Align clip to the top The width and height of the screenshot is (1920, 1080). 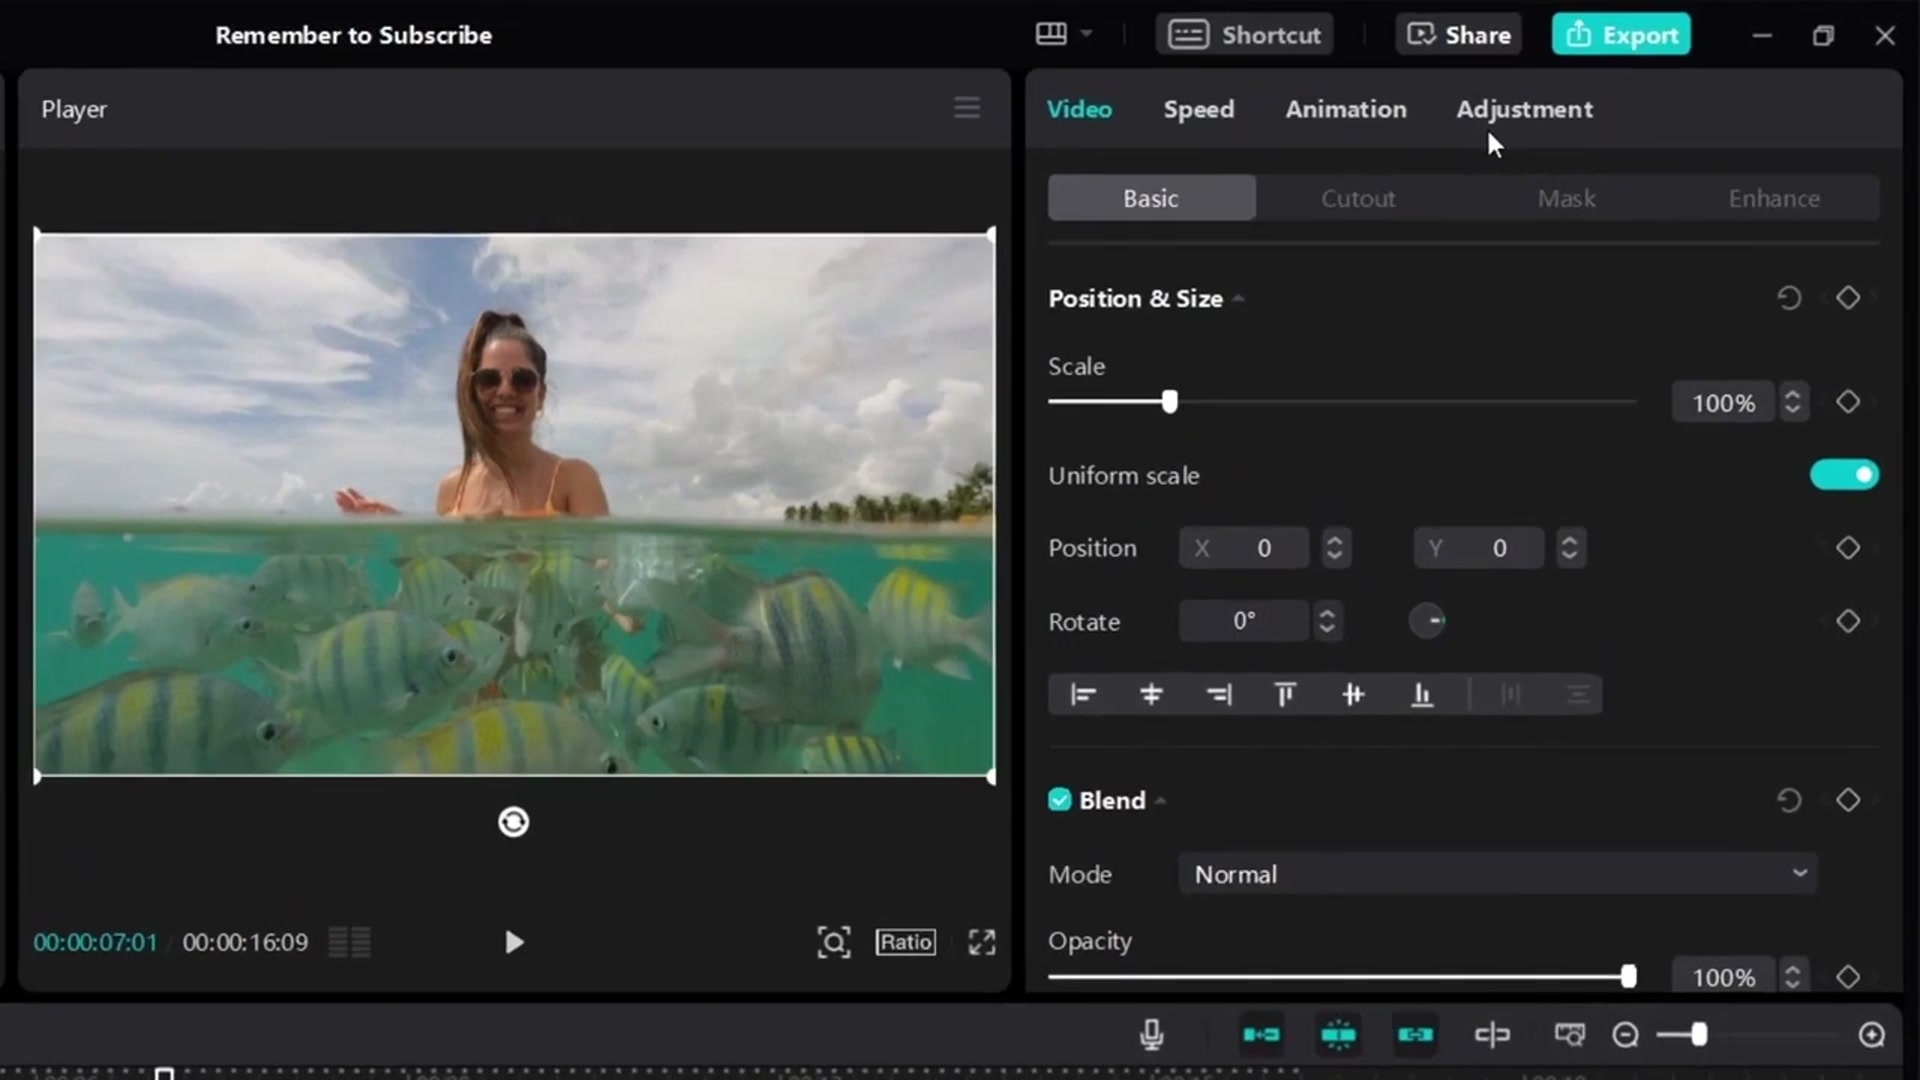[1285, 694]
